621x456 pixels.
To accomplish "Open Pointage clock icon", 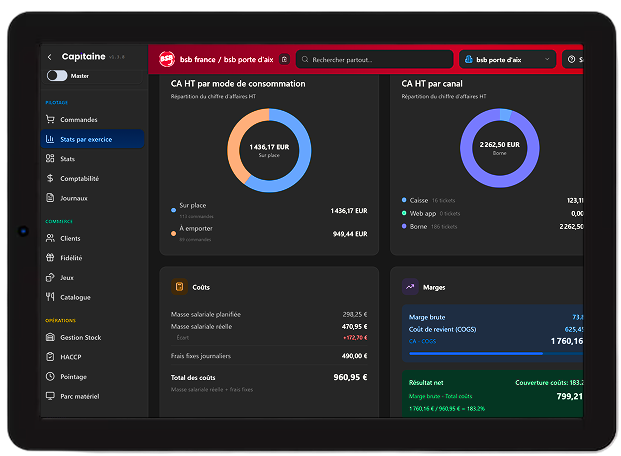I will click(x=50, y=376).
